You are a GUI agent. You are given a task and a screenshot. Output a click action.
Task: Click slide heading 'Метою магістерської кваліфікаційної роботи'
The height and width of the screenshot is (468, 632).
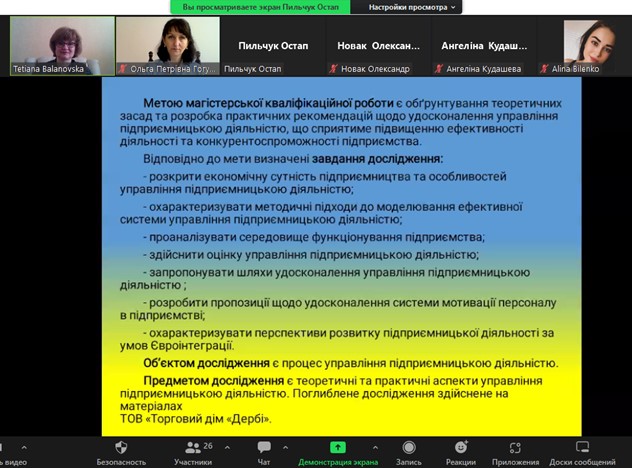(268, 103)
